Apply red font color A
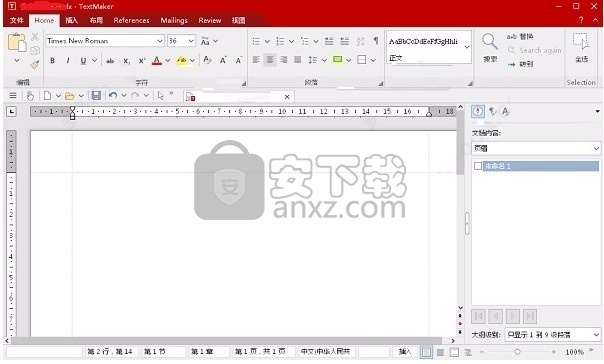Viewport: 604px width, 364px height. tap(156, 60)
